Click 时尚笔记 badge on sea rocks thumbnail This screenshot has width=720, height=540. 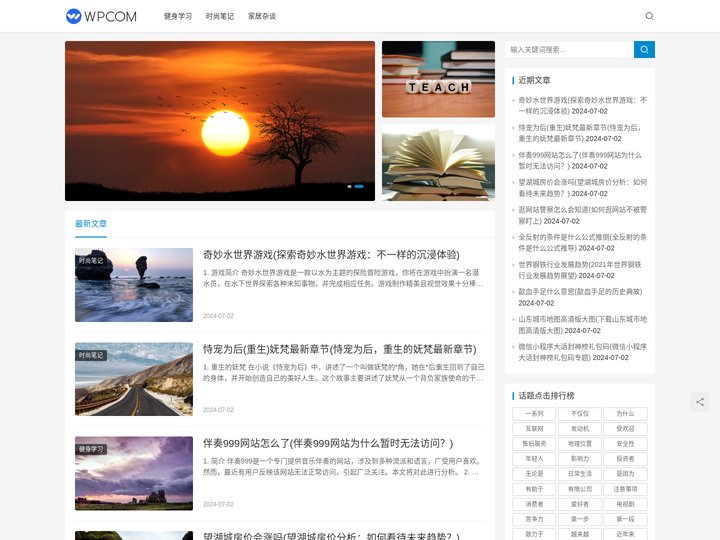click(91, 261)
